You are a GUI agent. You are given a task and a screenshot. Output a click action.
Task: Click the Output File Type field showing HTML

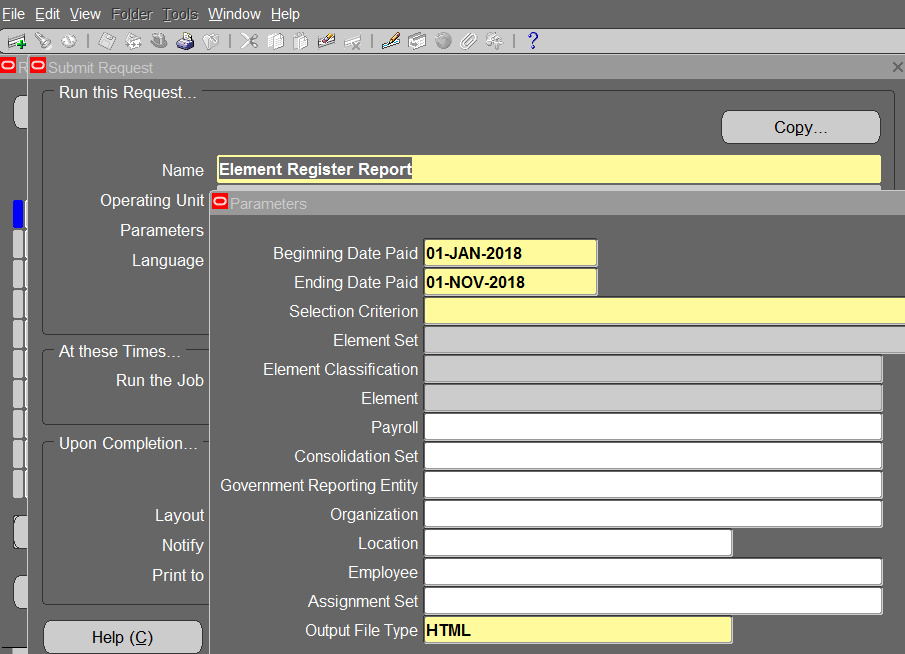point(578,630)
